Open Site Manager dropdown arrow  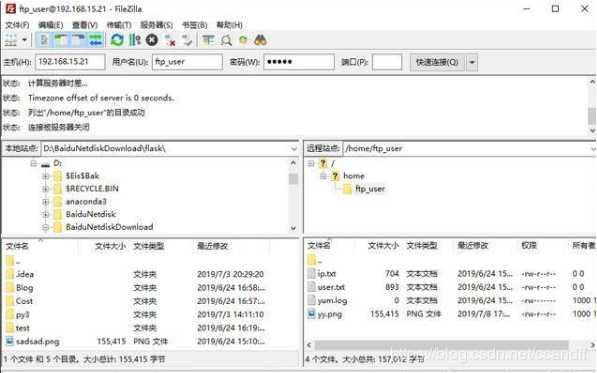click(24, 40)
